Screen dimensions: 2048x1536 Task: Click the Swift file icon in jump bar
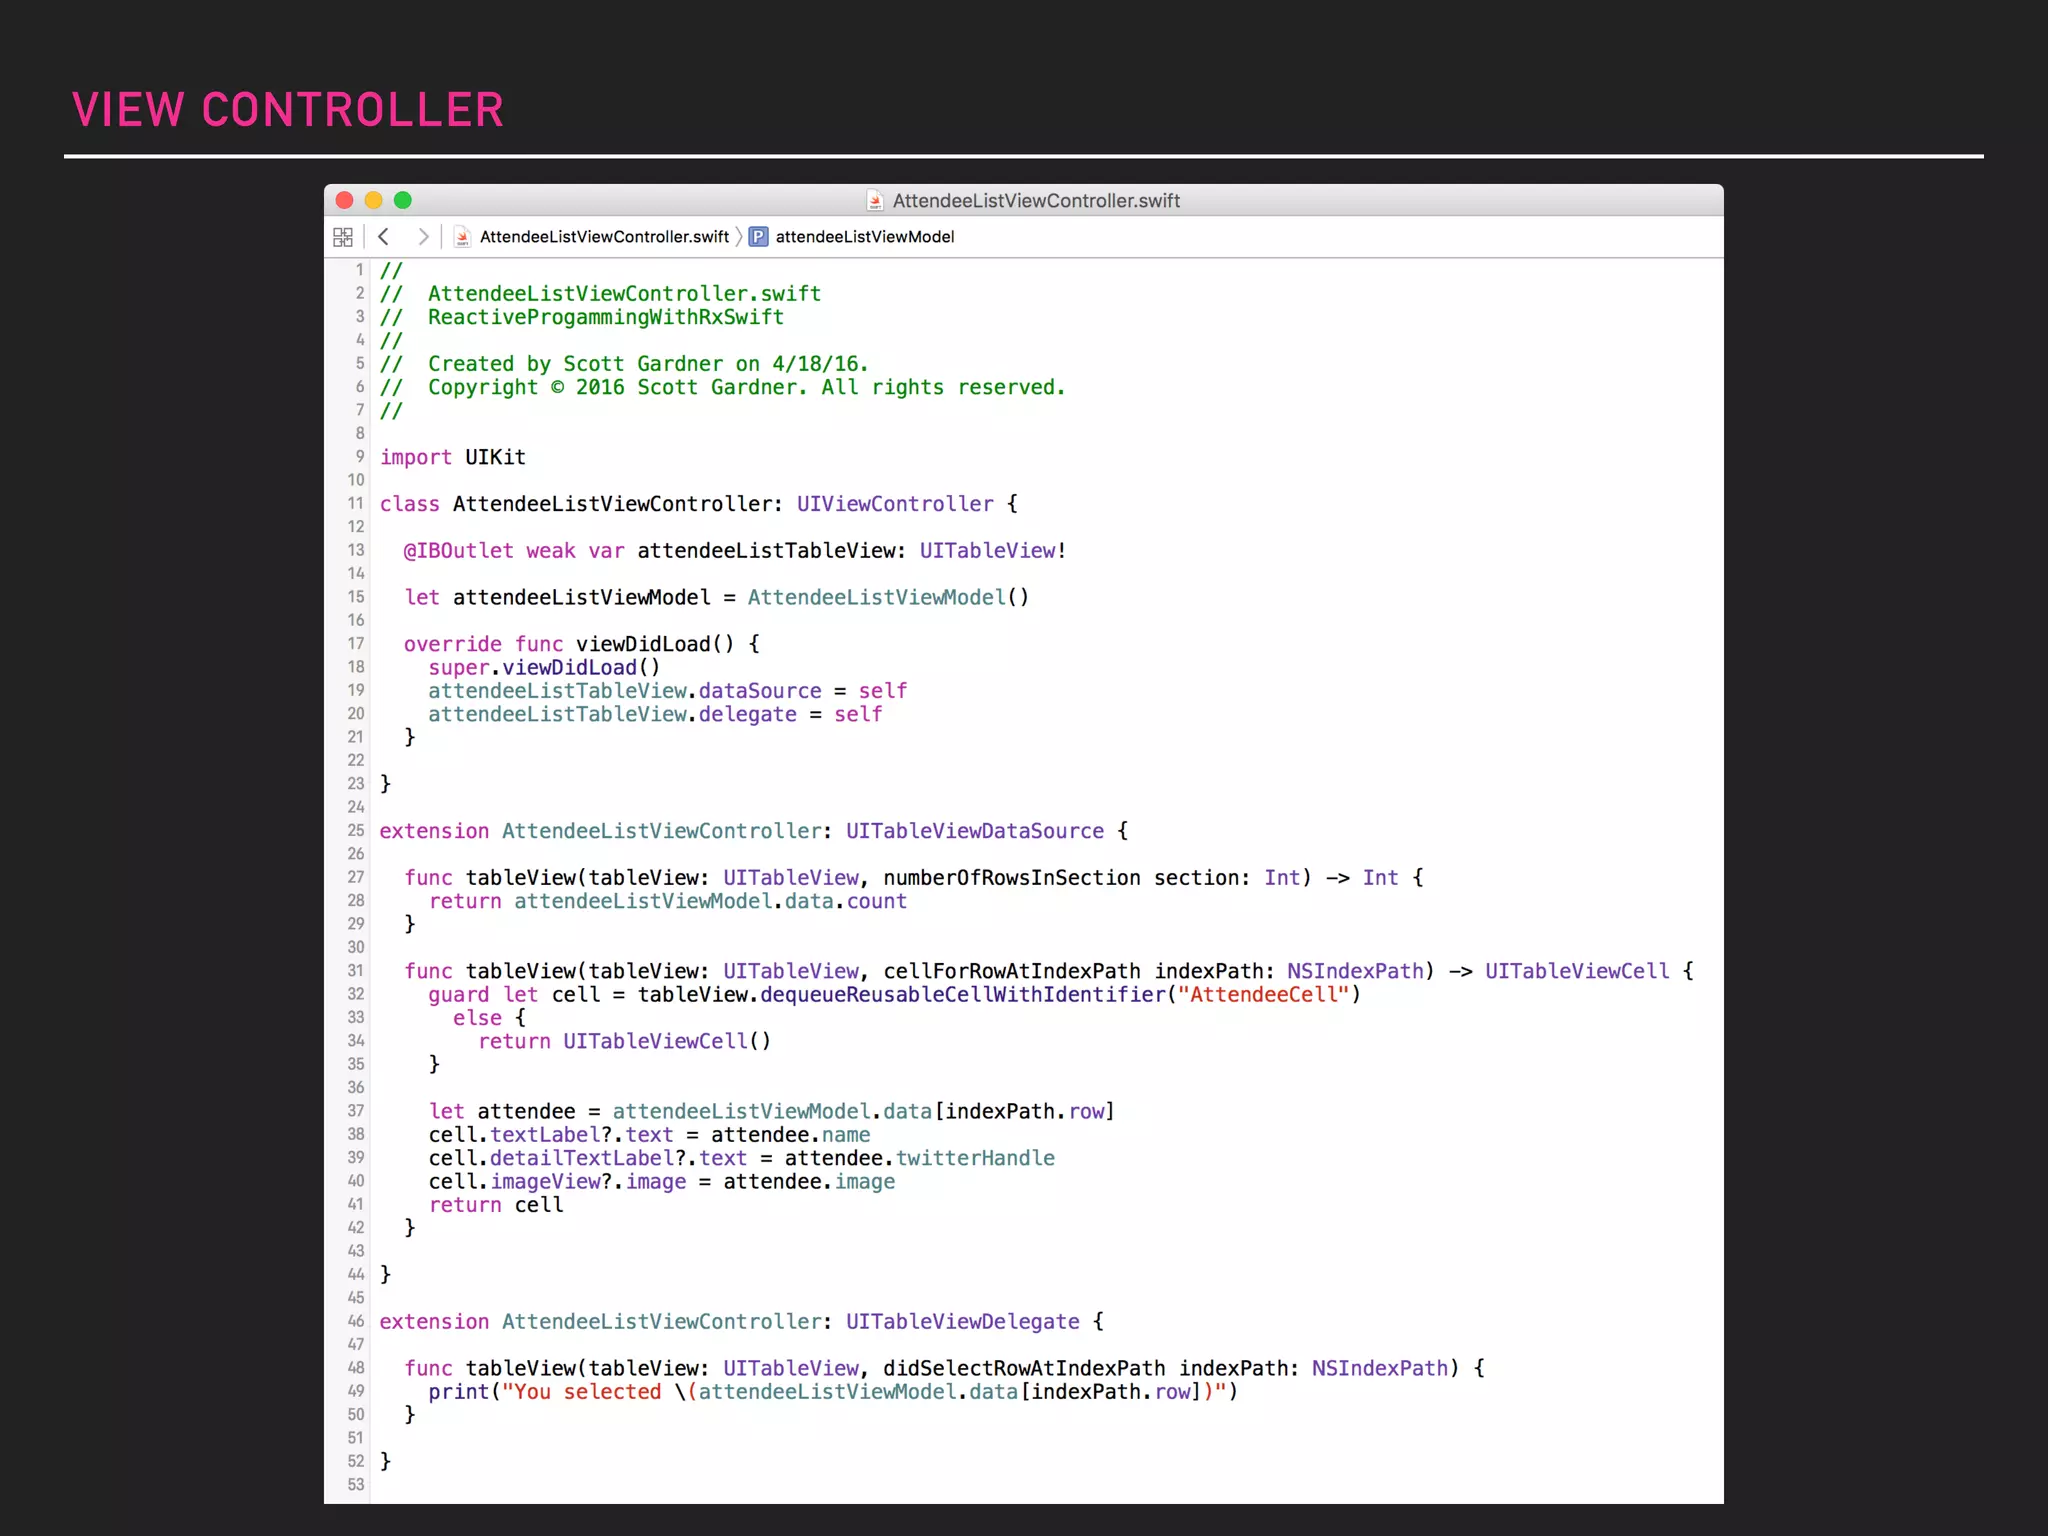click(462, 237)
